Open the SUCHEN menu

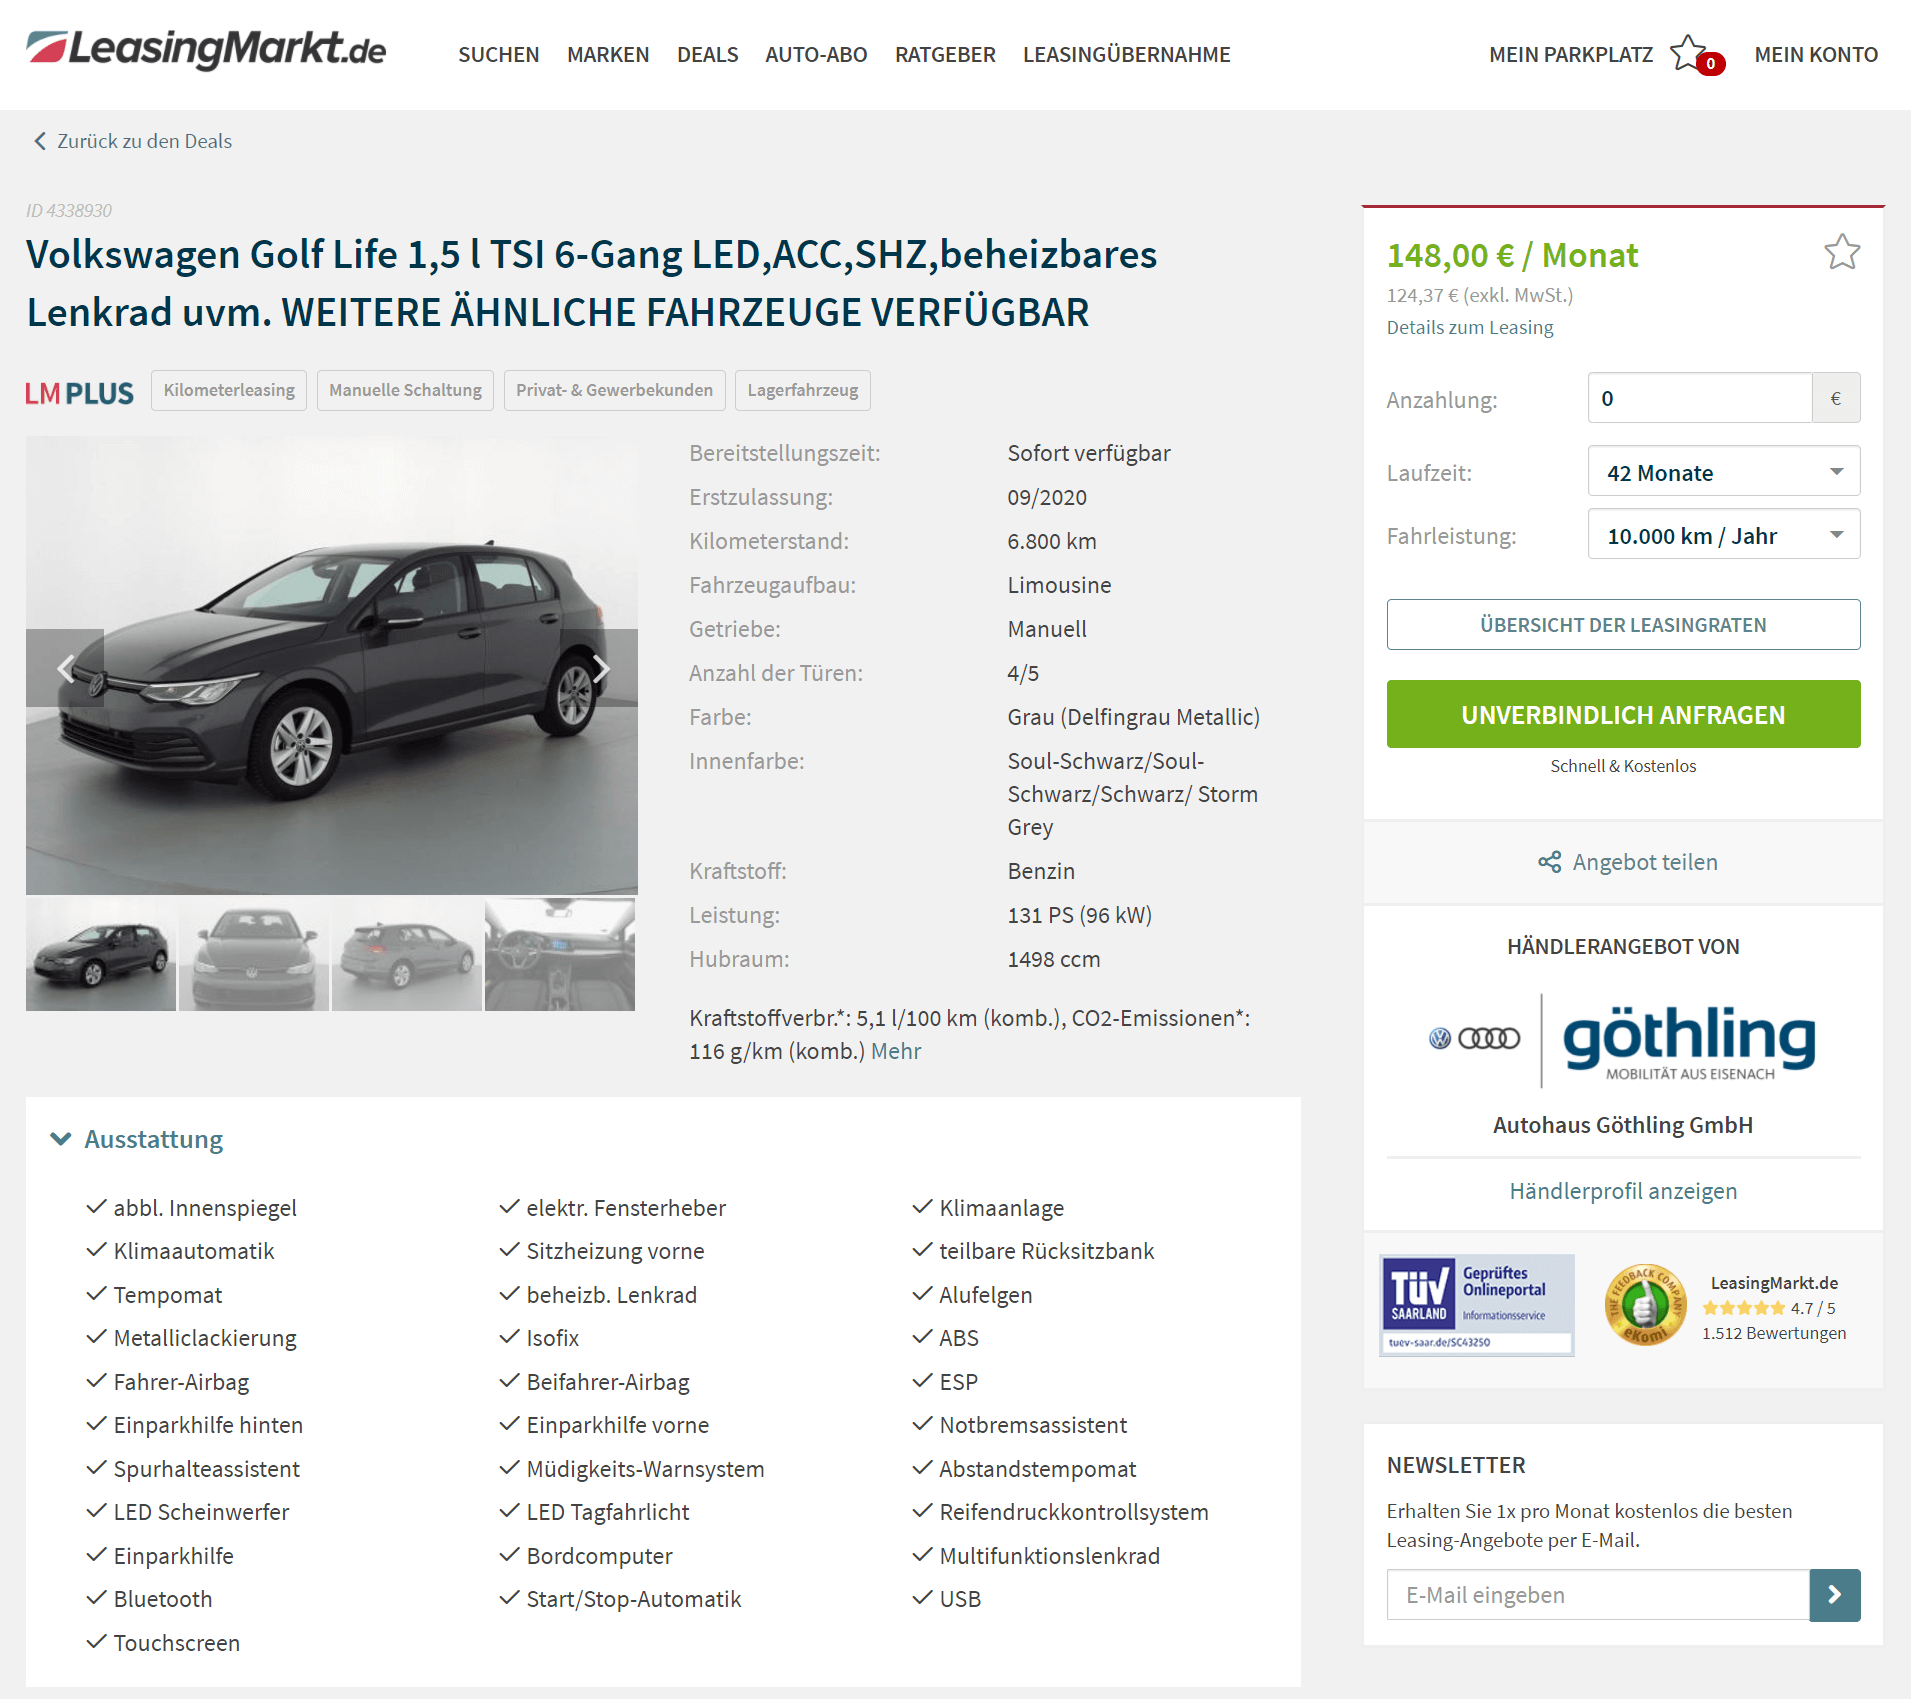[x=498, y=55]
